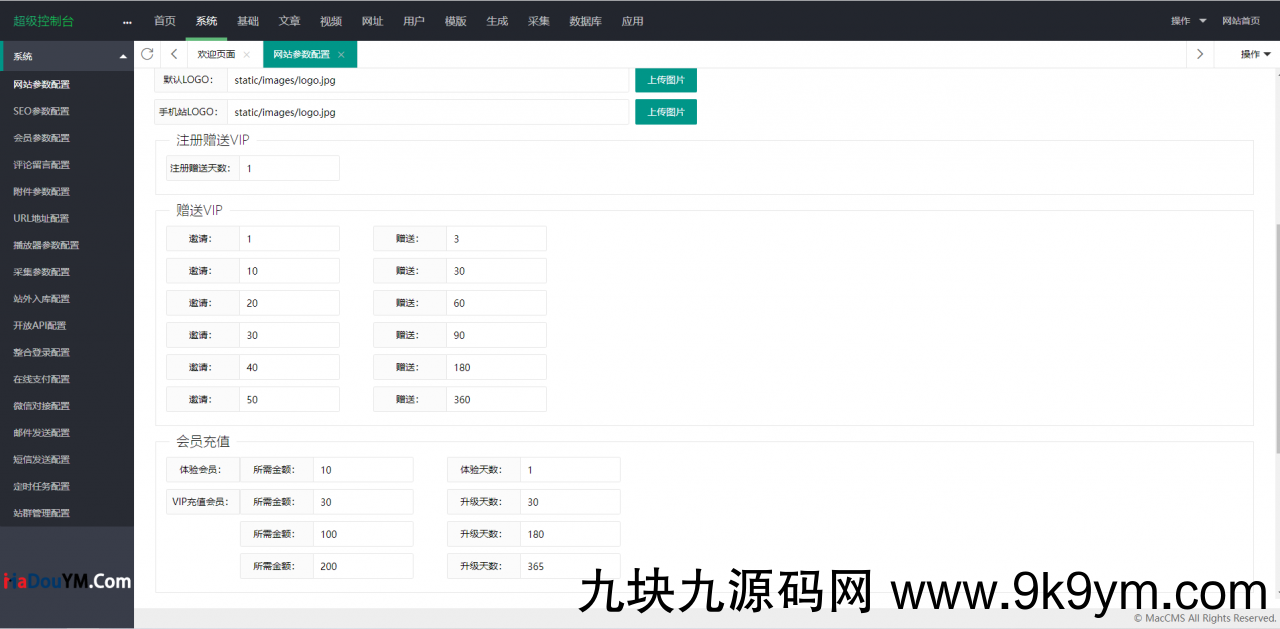Click the left chevron to scroll tabs
The image size is (1280, 629).
[x=174, y=54]
